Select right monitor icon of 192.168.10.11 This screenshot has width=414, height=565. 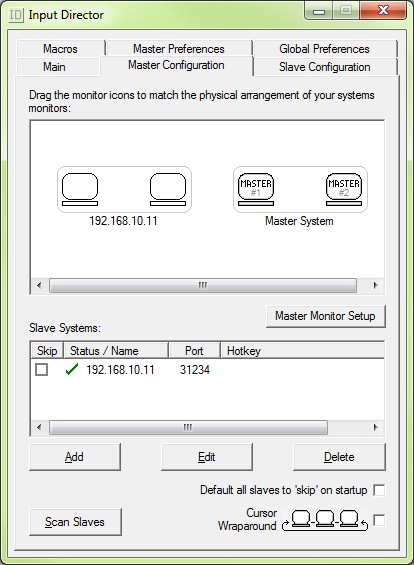(168, 190)
